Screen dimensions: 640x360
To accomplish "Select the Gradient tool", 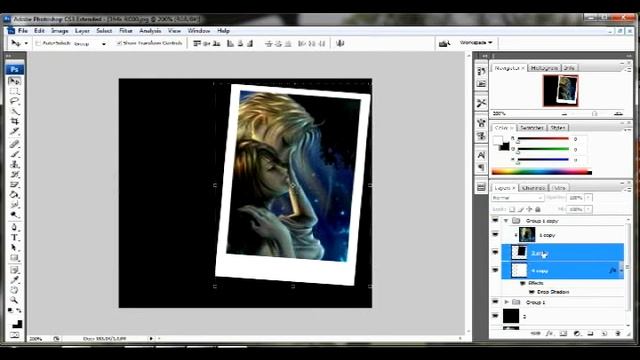I will tap(14, 195).
